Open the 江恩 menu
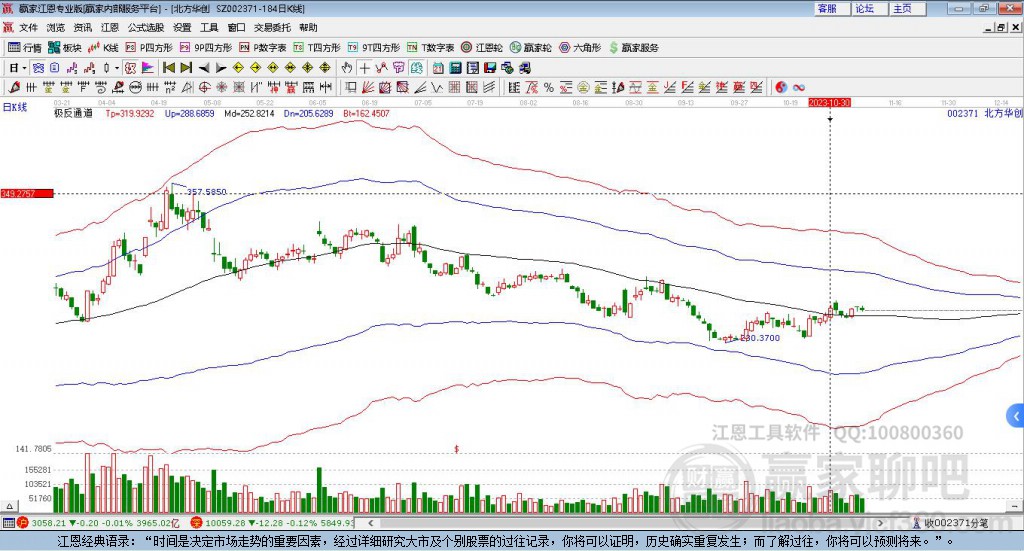Screen dimensions: 1024x551 (x=110, y=27)
